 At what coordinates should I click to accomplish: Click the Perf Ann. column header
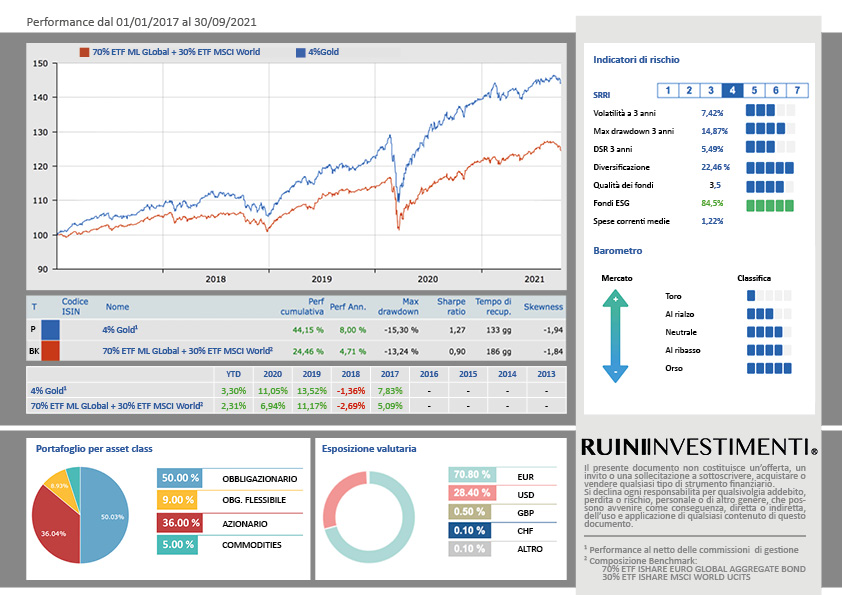[347, 307]
